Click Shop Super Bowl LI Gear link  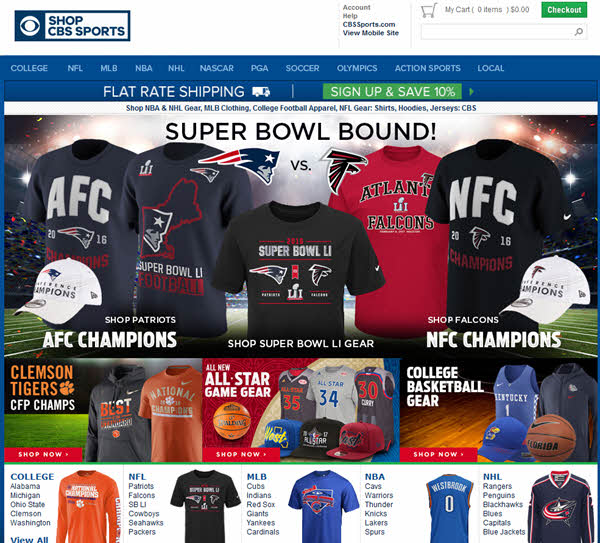coord(301,344)
